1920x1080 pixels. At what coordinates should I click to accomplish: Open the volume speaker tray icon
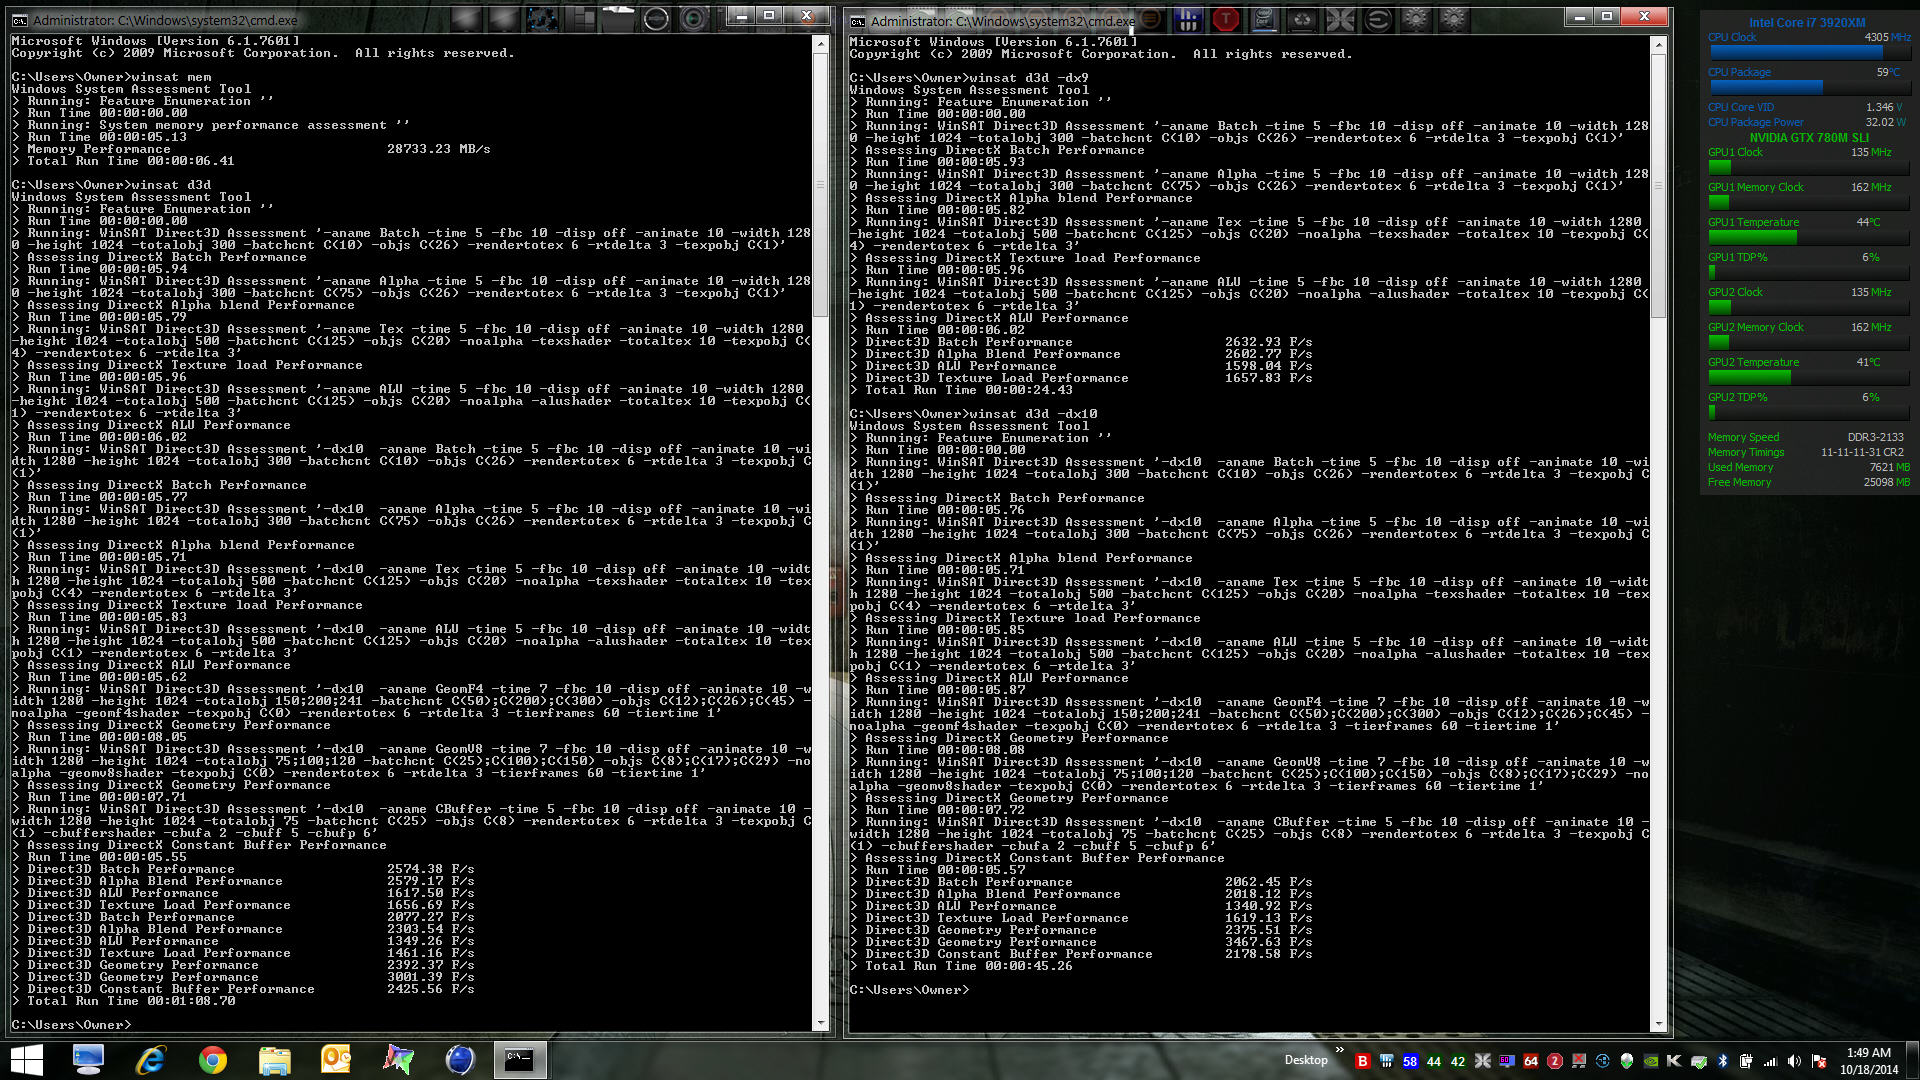tap(1794, 1061)
